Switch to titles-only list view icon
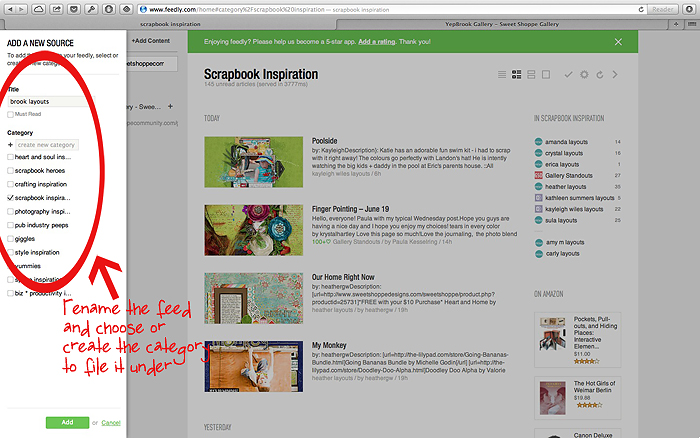Viewport: 700px width, 438px height. point(502,75)
